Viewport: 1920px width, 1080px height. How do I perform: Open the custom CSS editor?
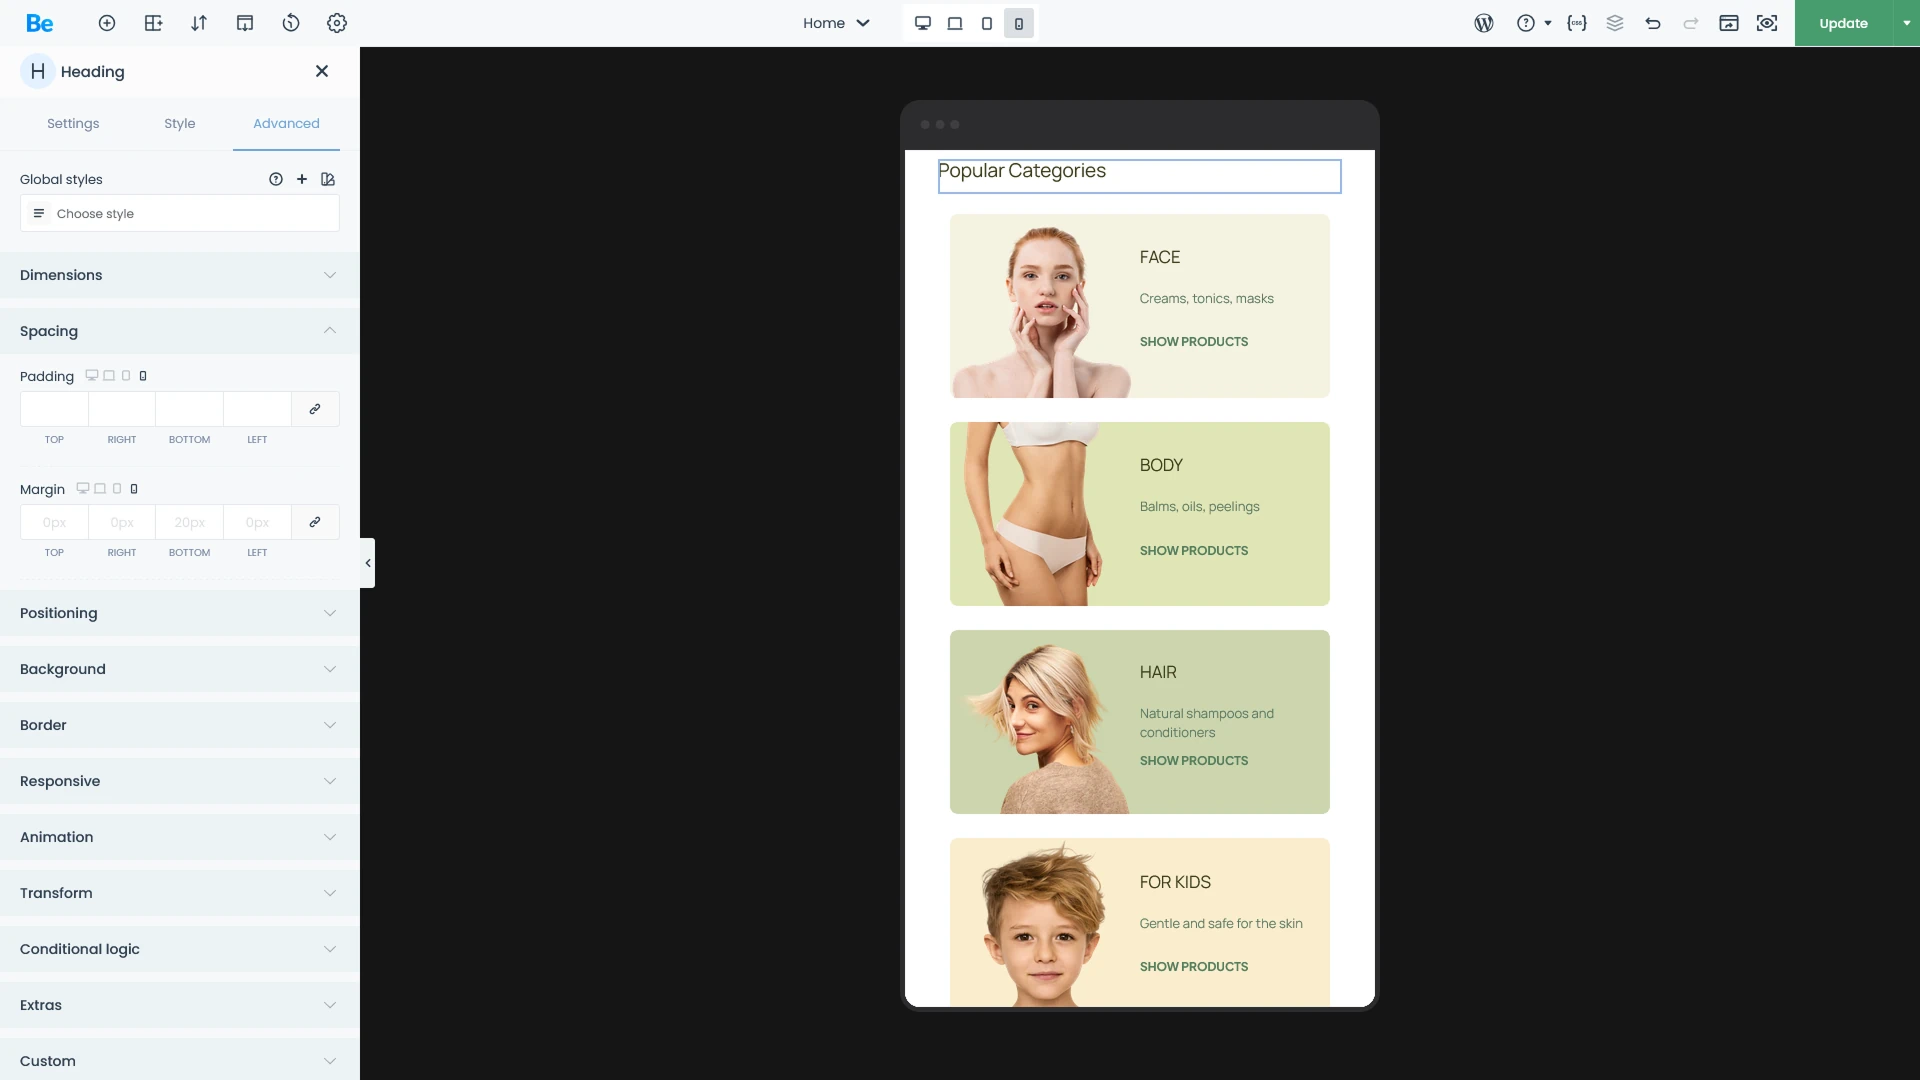tap(1577, 23)
